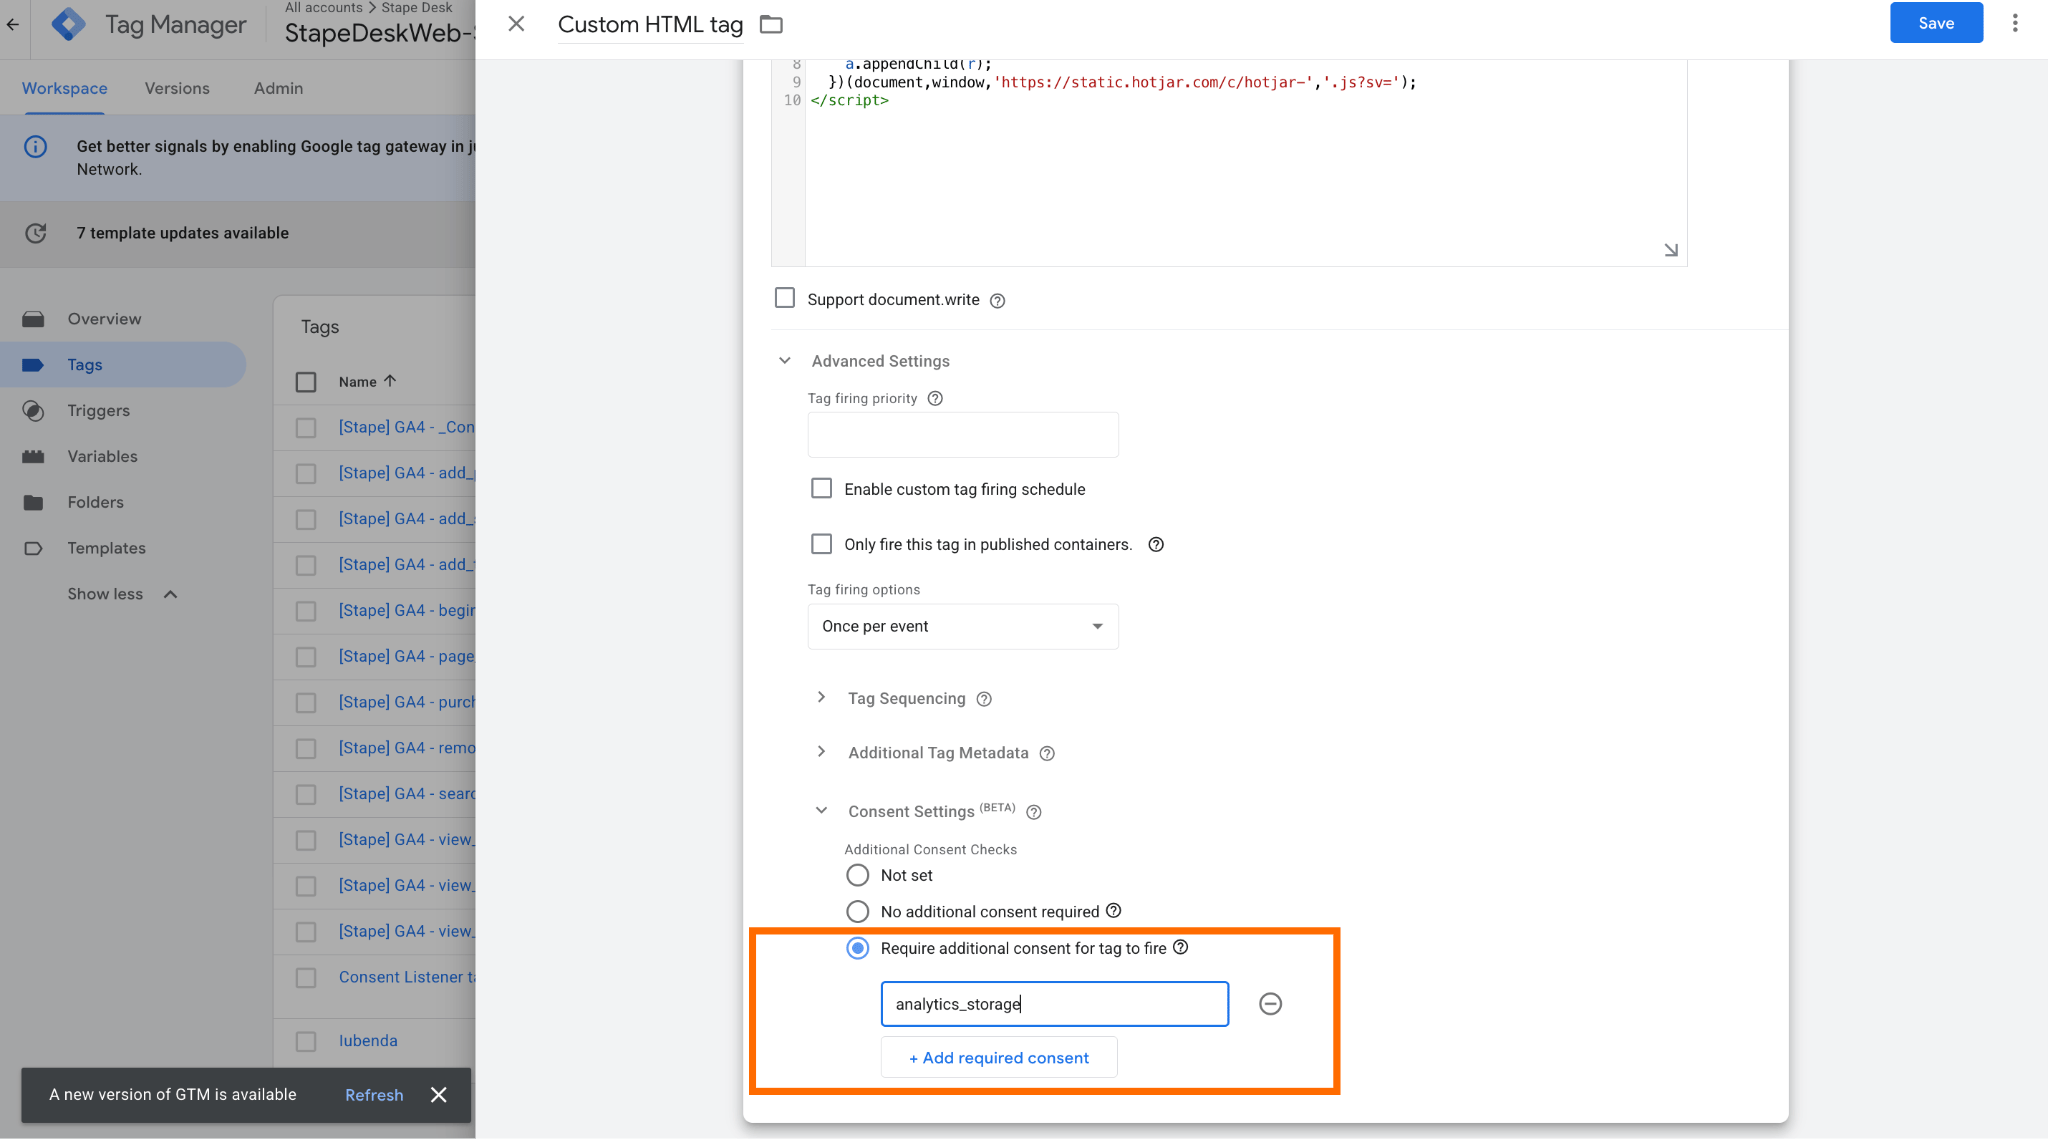Viewport: 2048px width, 1139px height.
Task: Close the Custom HTML tag editor
Action: (x=516, y=24)
